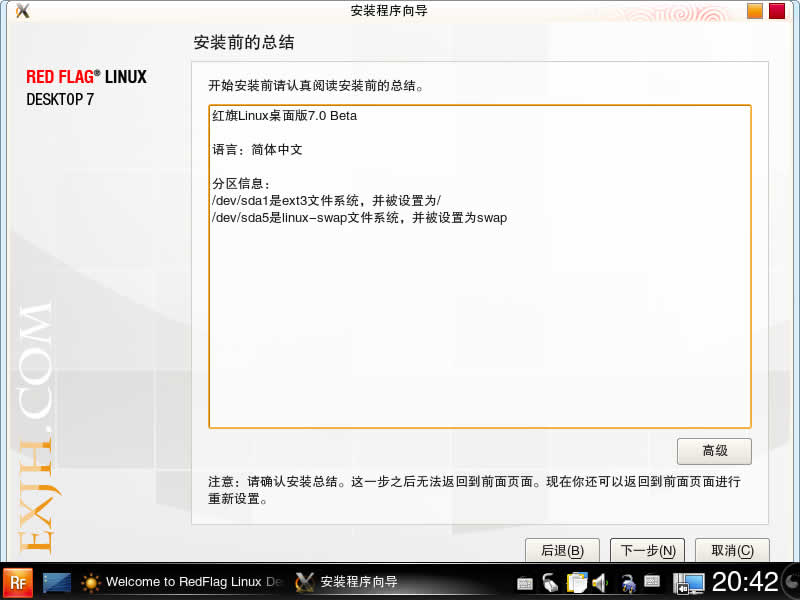Cancel installation with the 取消(C) button

click(732, 551)
